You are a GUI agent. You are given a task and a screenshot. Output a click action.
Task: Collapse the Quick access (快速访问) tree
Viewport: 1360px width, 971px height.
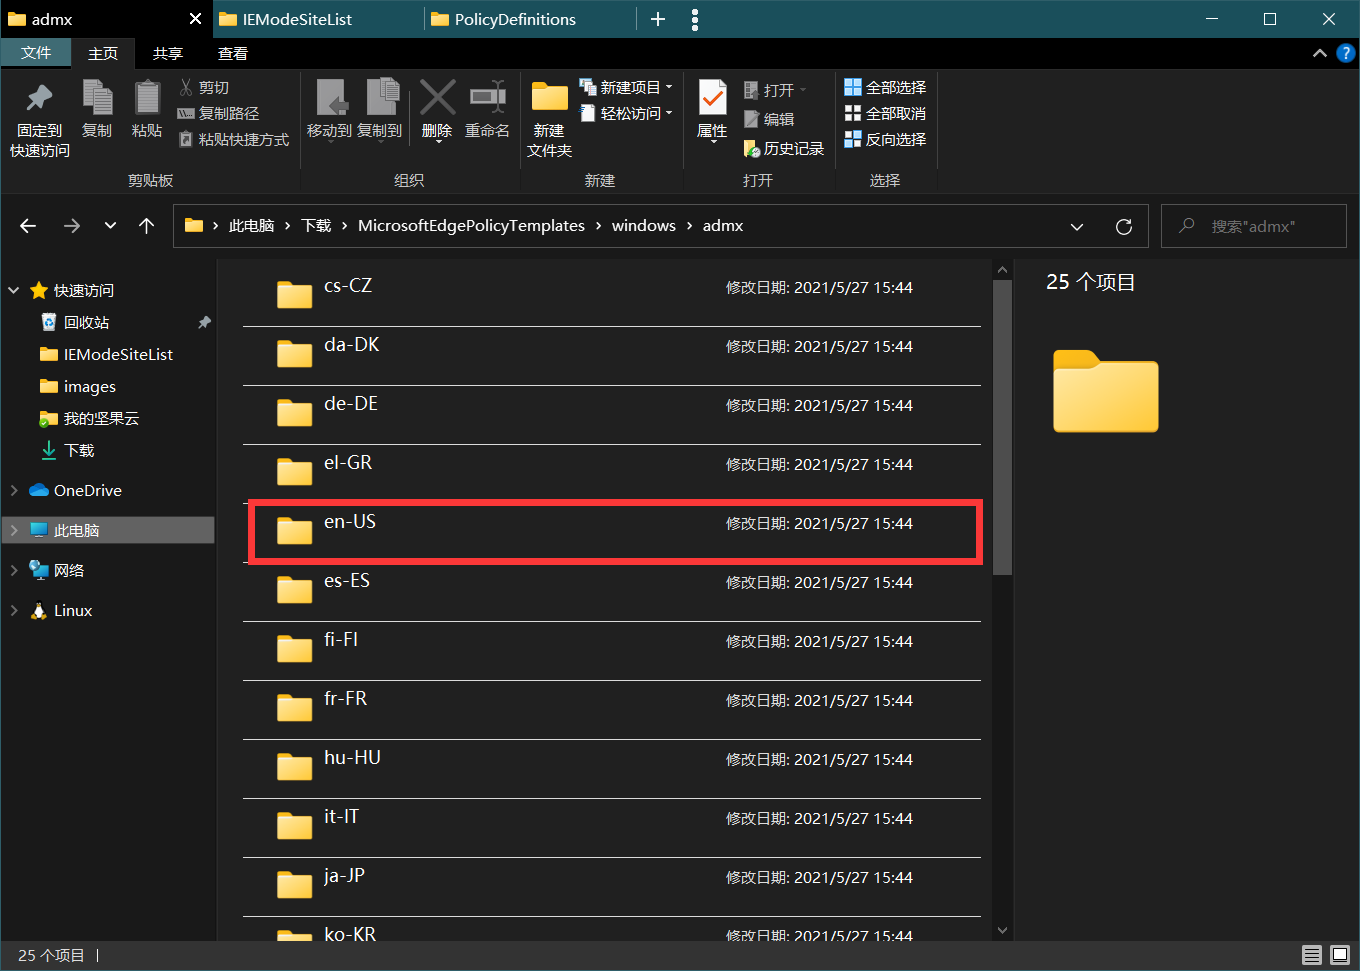[14, 290]
